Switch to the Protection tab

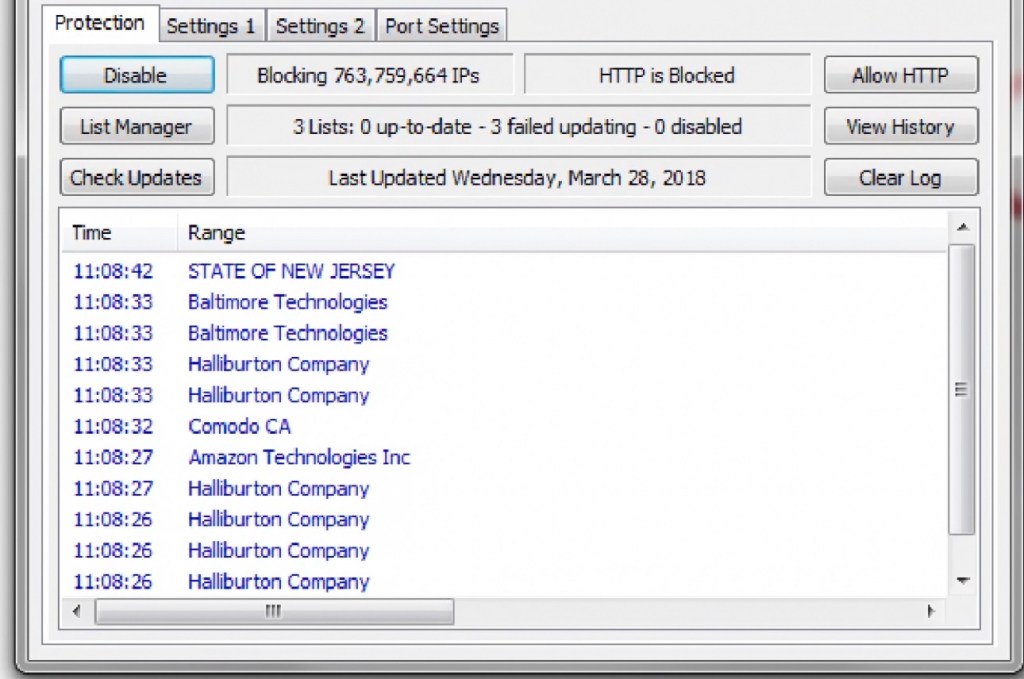[99, 23]
